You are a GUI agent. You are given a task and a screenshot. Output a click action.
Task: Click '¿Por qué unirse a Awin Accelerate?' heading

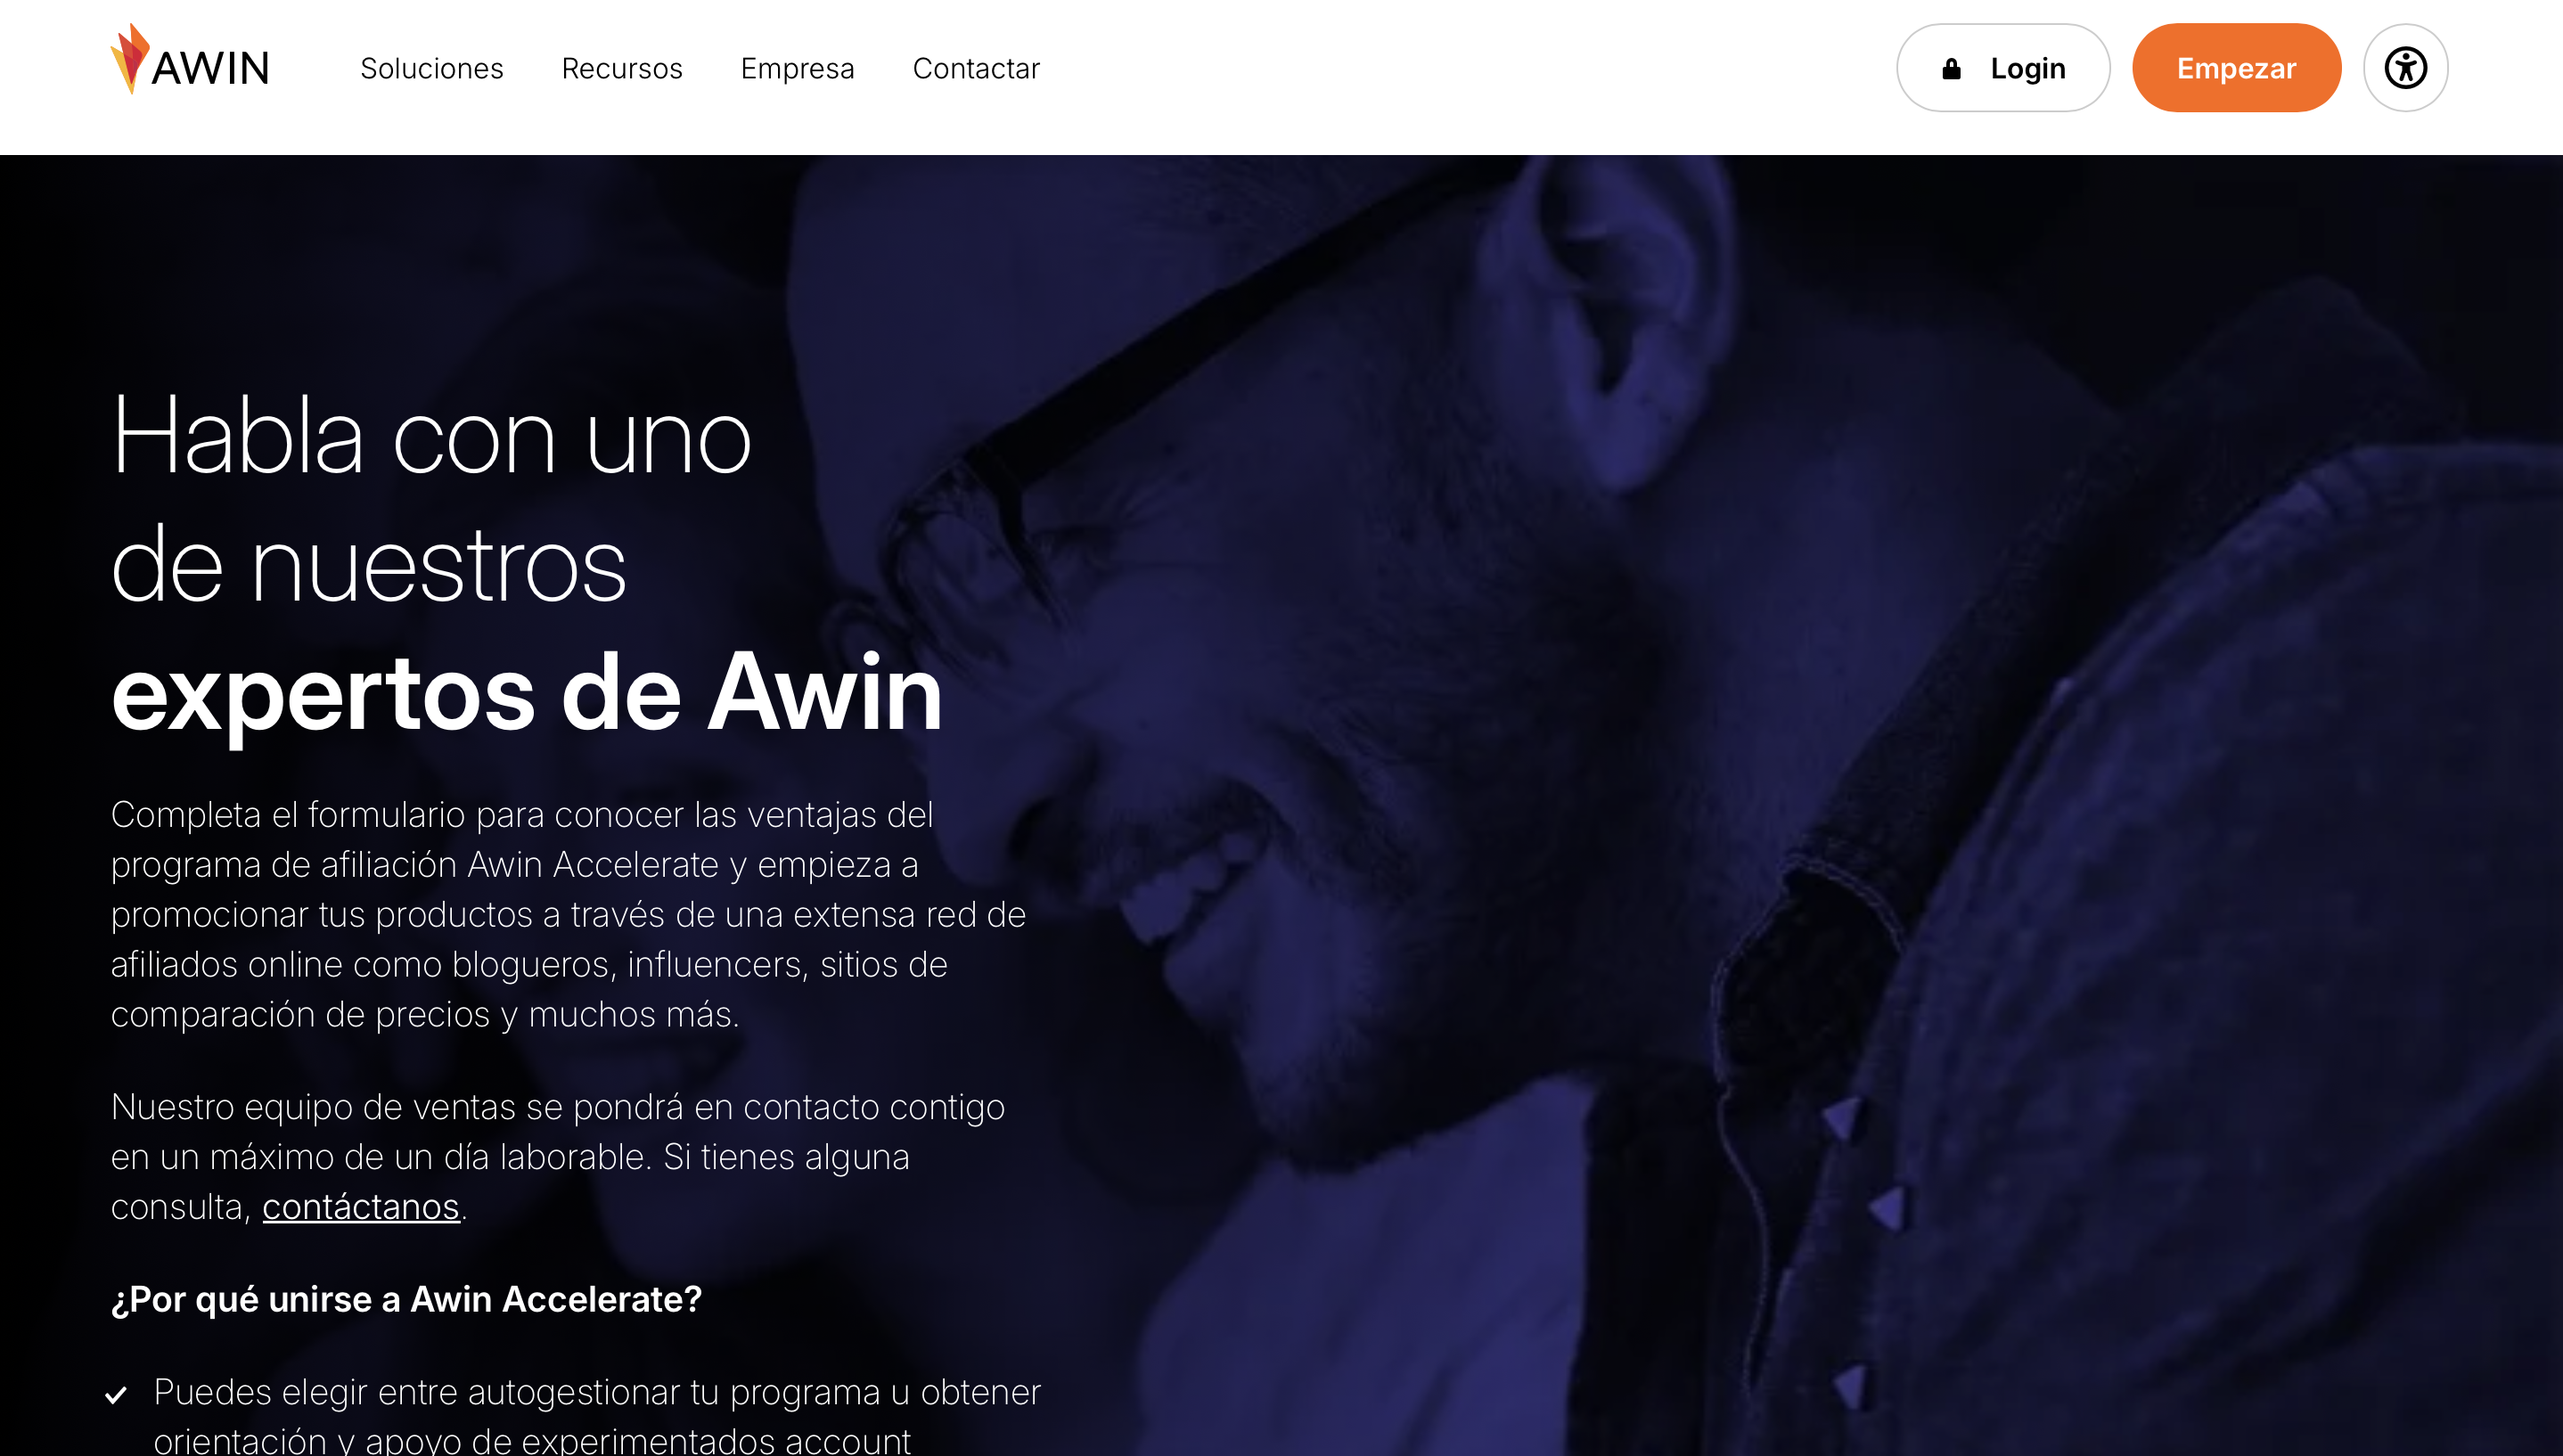click(x=406, y=1299)
